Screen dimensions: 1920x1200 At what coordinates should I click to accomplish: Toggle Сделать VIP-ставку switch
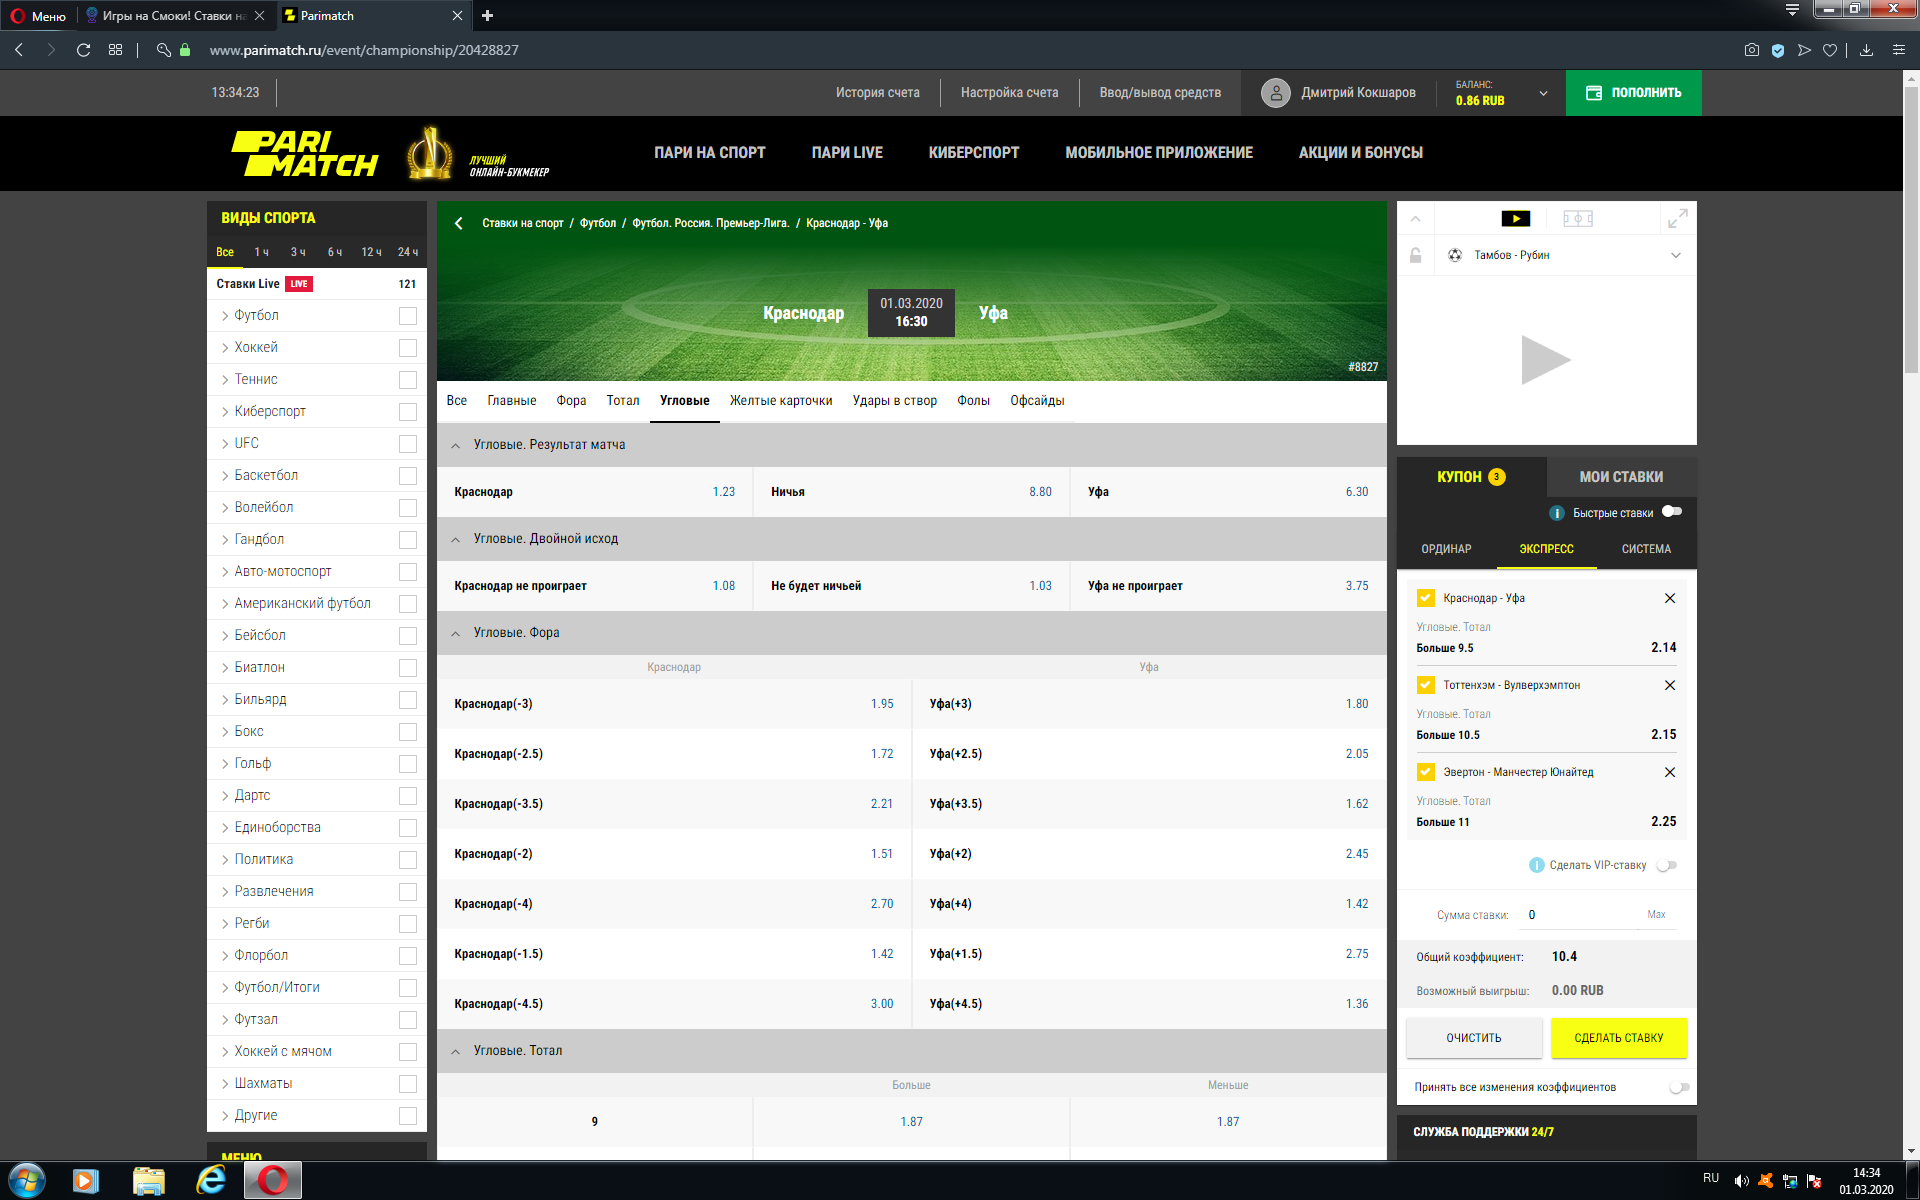[1667, 865]
